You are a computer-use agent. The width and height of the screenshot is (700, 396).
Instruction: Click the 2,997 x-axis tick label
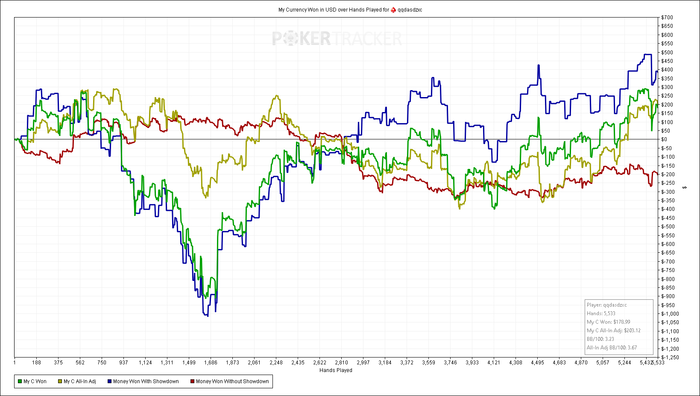(363, 363)
